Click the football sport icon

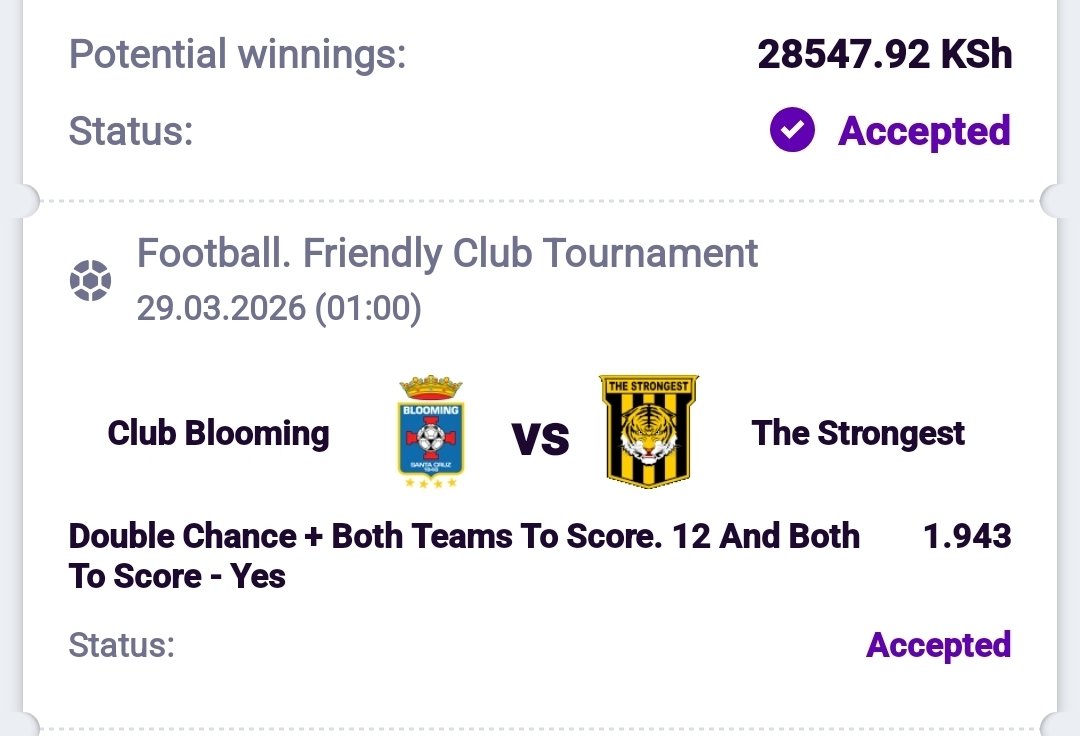click(90, 281)
